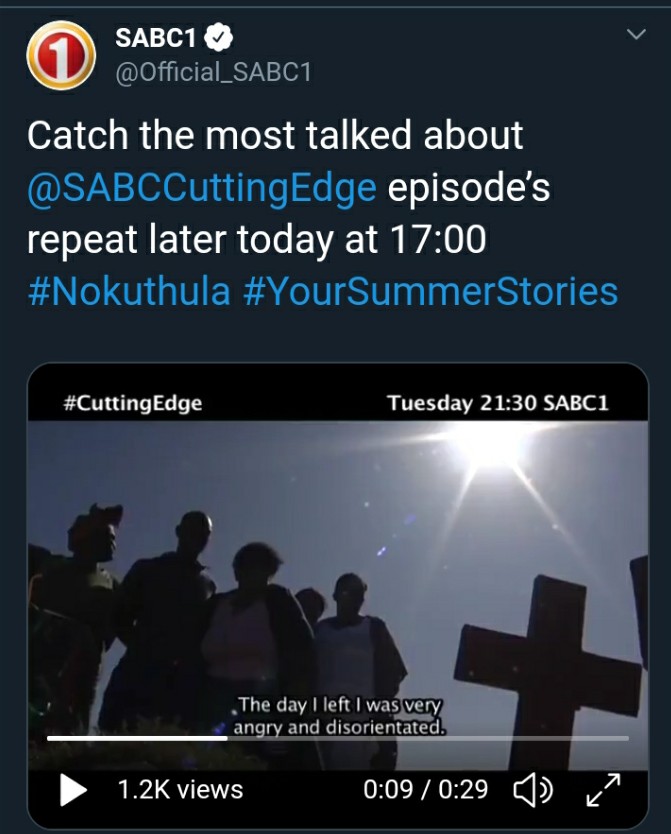Click the verified badge next to SABC1
Screen dimensions: 671x834
(219, 37)
